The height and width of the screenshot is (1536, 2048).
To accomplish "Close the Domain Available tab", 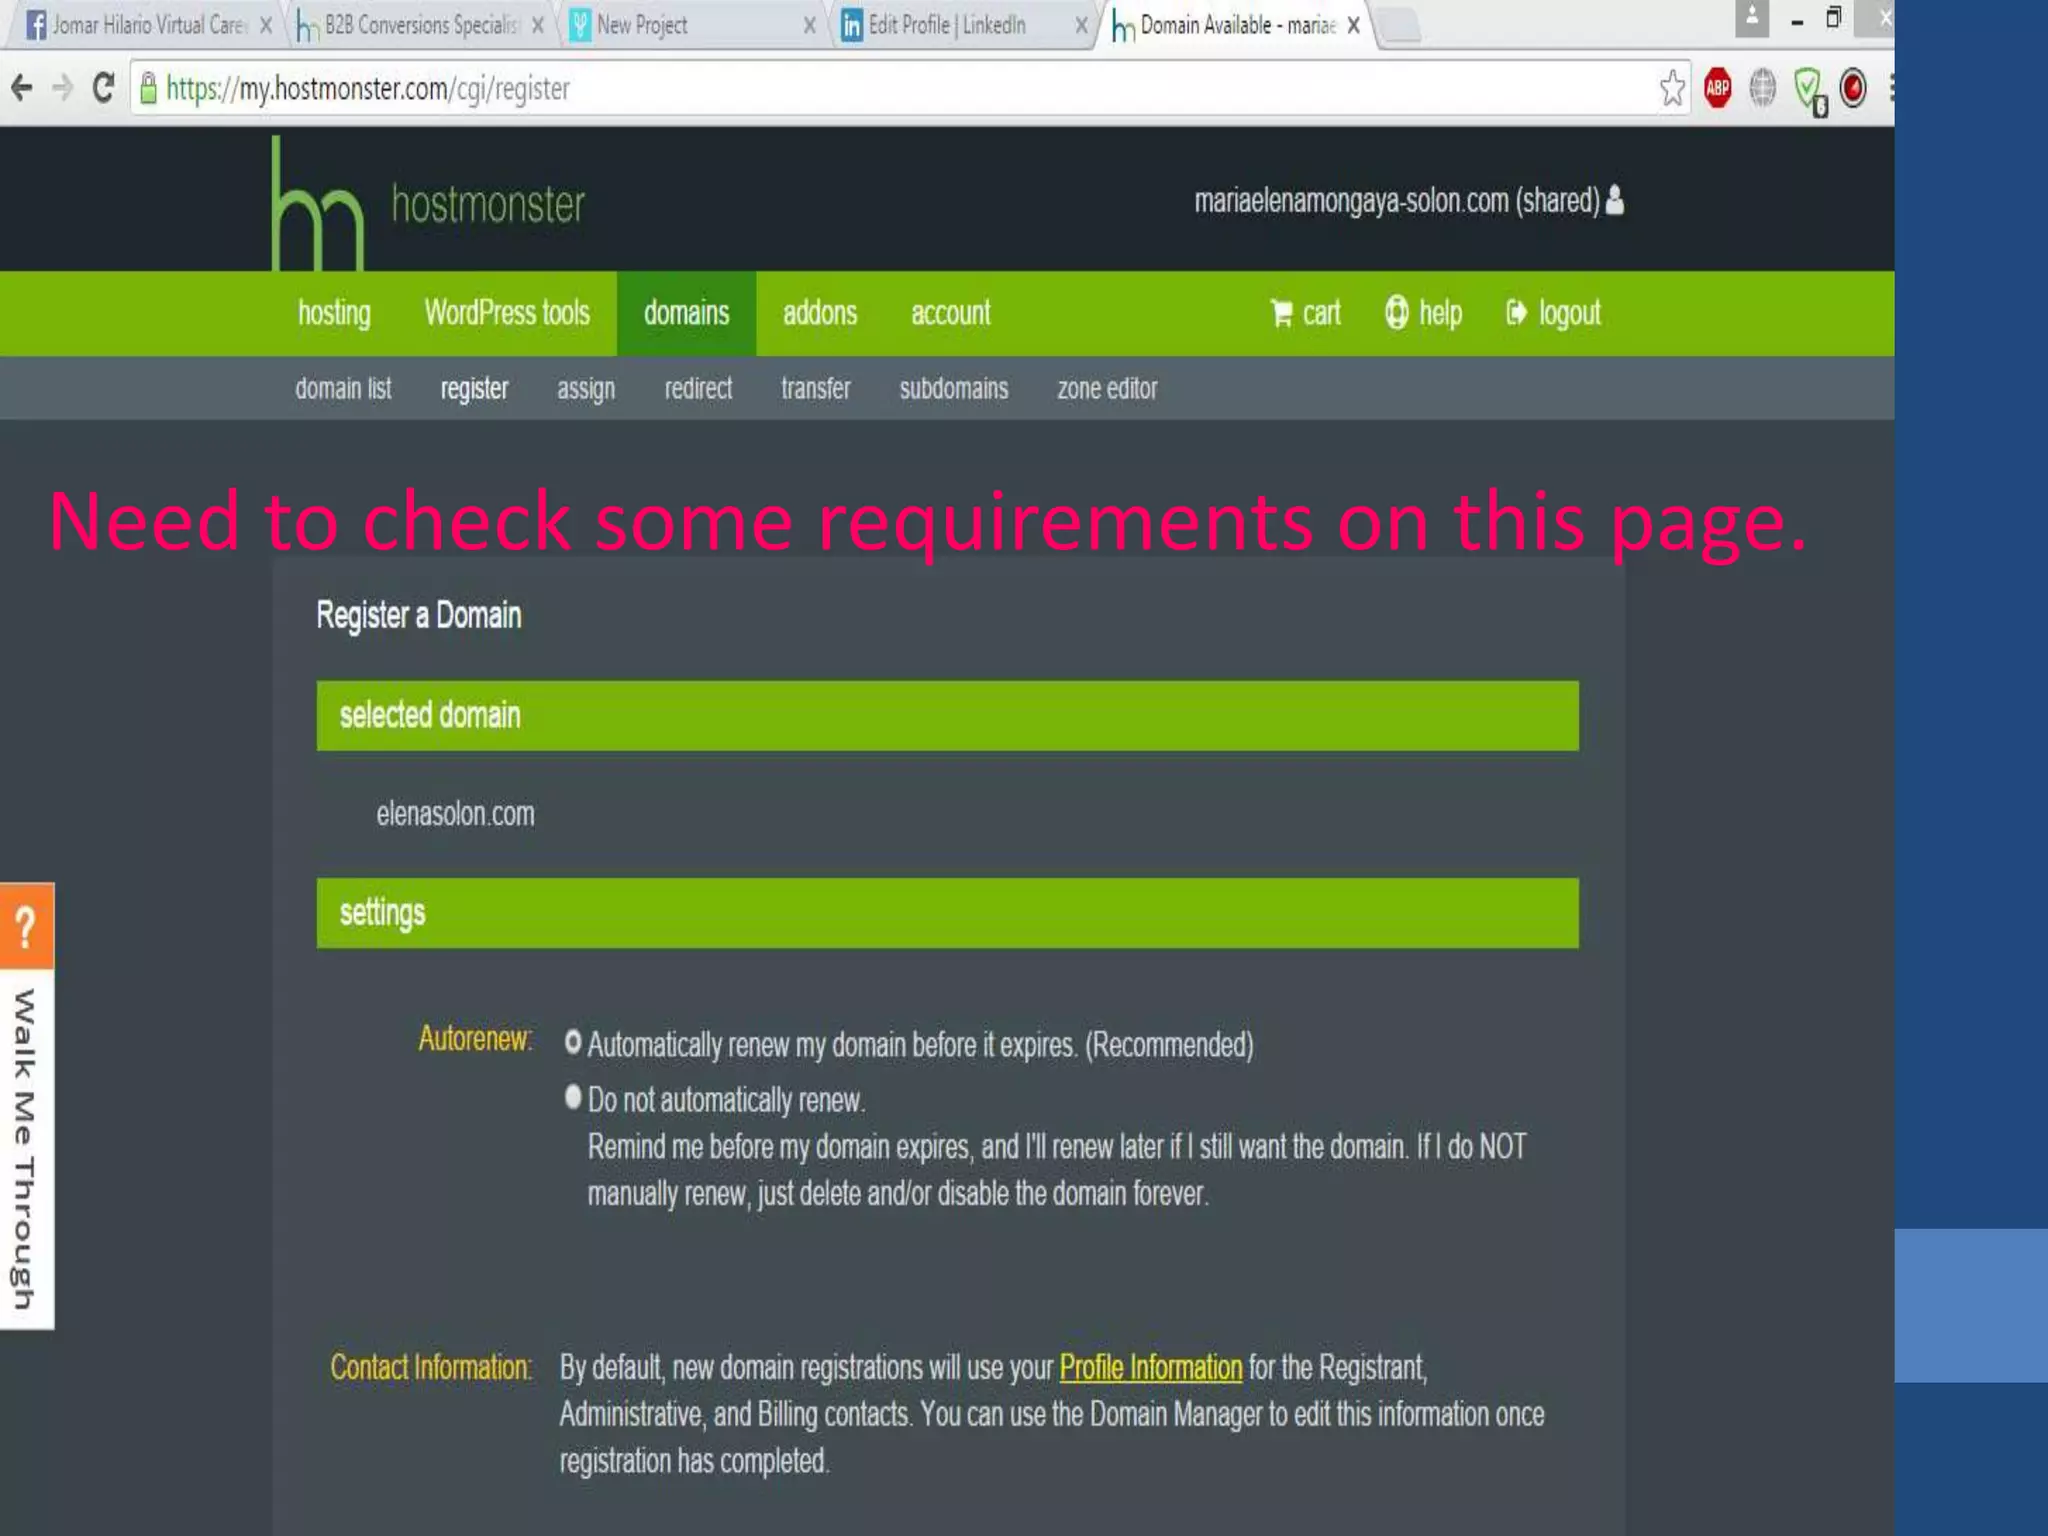I will [x=1353, y=26].
